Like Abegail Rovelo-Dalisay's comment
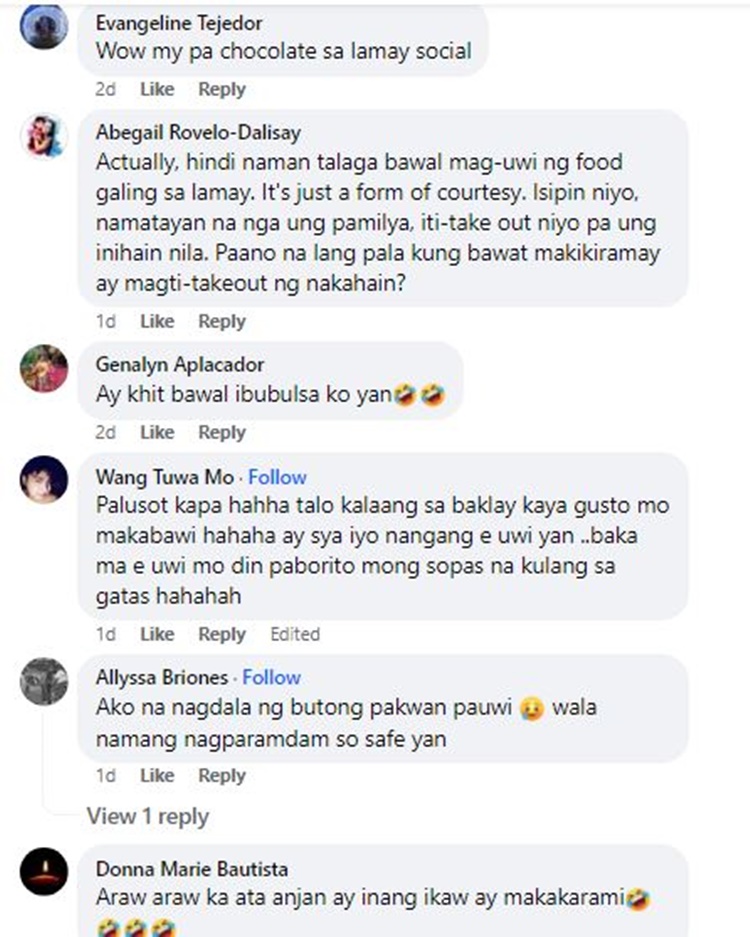Screen dimensions: 750x937 click(157, 321)
